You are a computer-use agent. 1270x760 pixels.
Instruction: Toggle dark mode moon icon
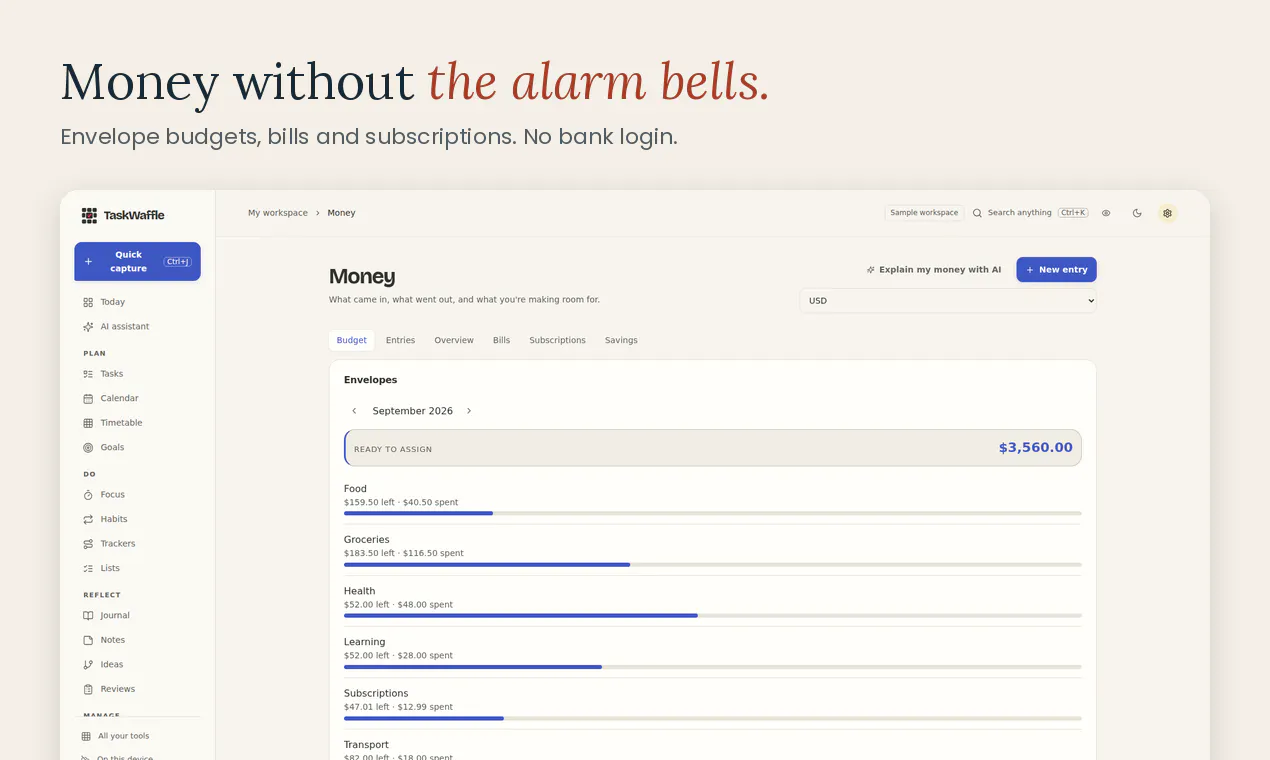1137,213
